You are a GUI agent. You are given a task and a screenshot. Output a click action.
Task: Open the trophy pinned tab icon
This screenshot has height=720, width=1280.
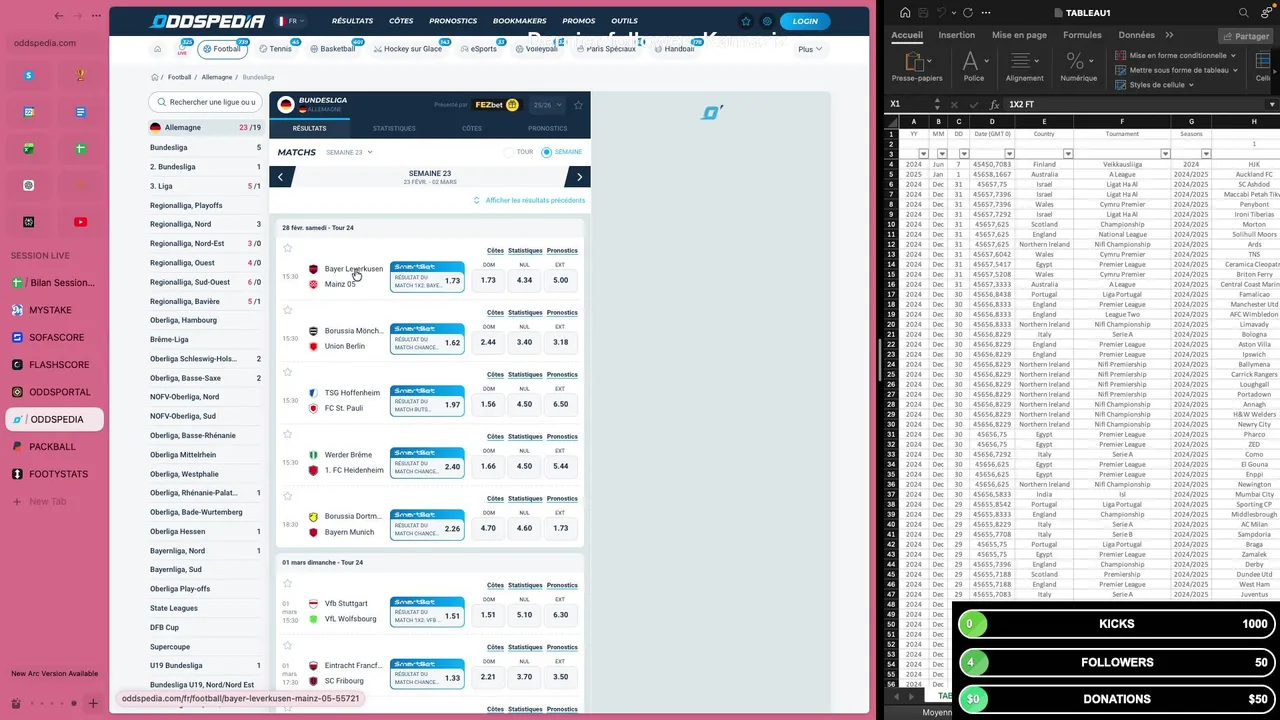tap(81, 75)
